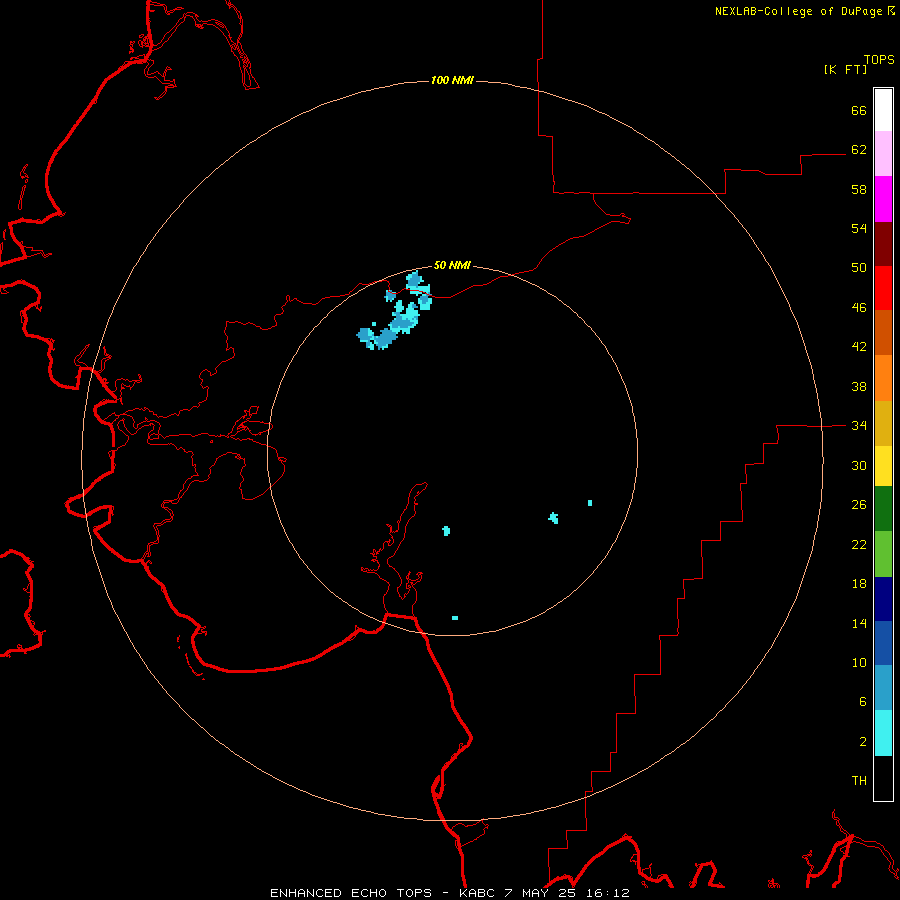This screenshot has height=900, width=900.
Task: Pick the magenta segment of the echo tops legend
Action: point(883,199)
